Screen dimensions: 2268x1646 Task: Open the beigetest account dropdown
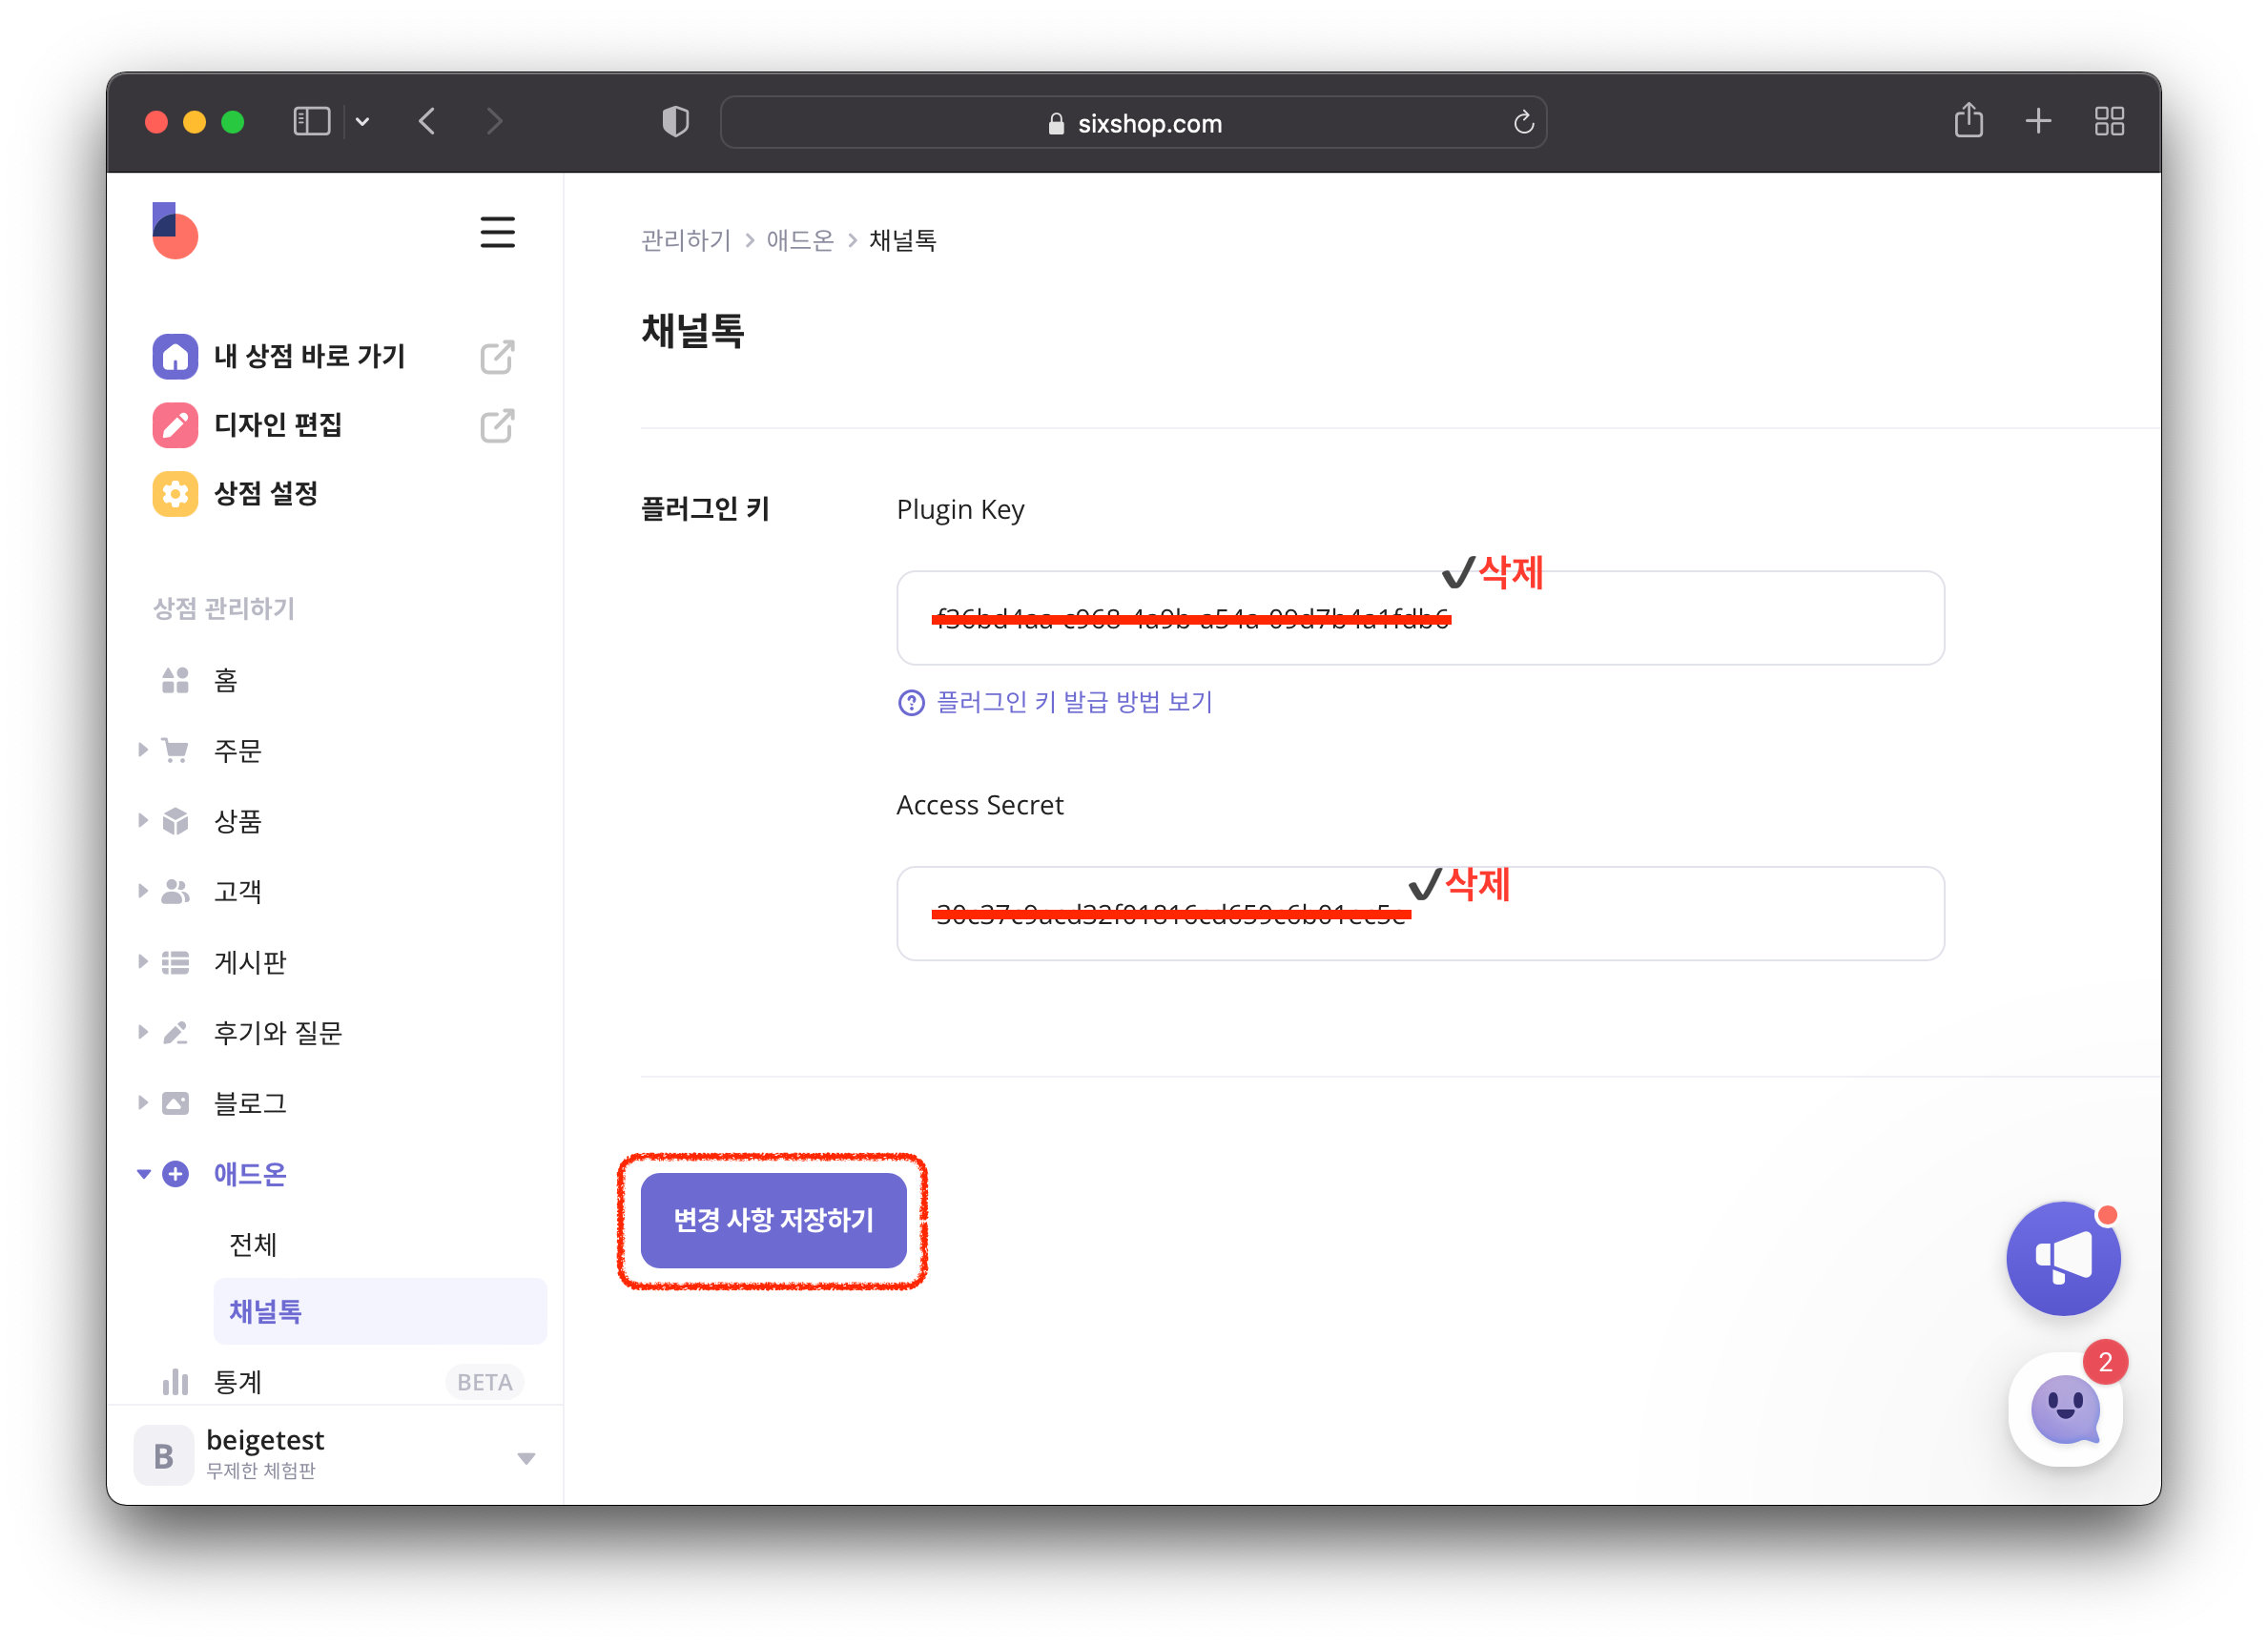click(526, 1457)
